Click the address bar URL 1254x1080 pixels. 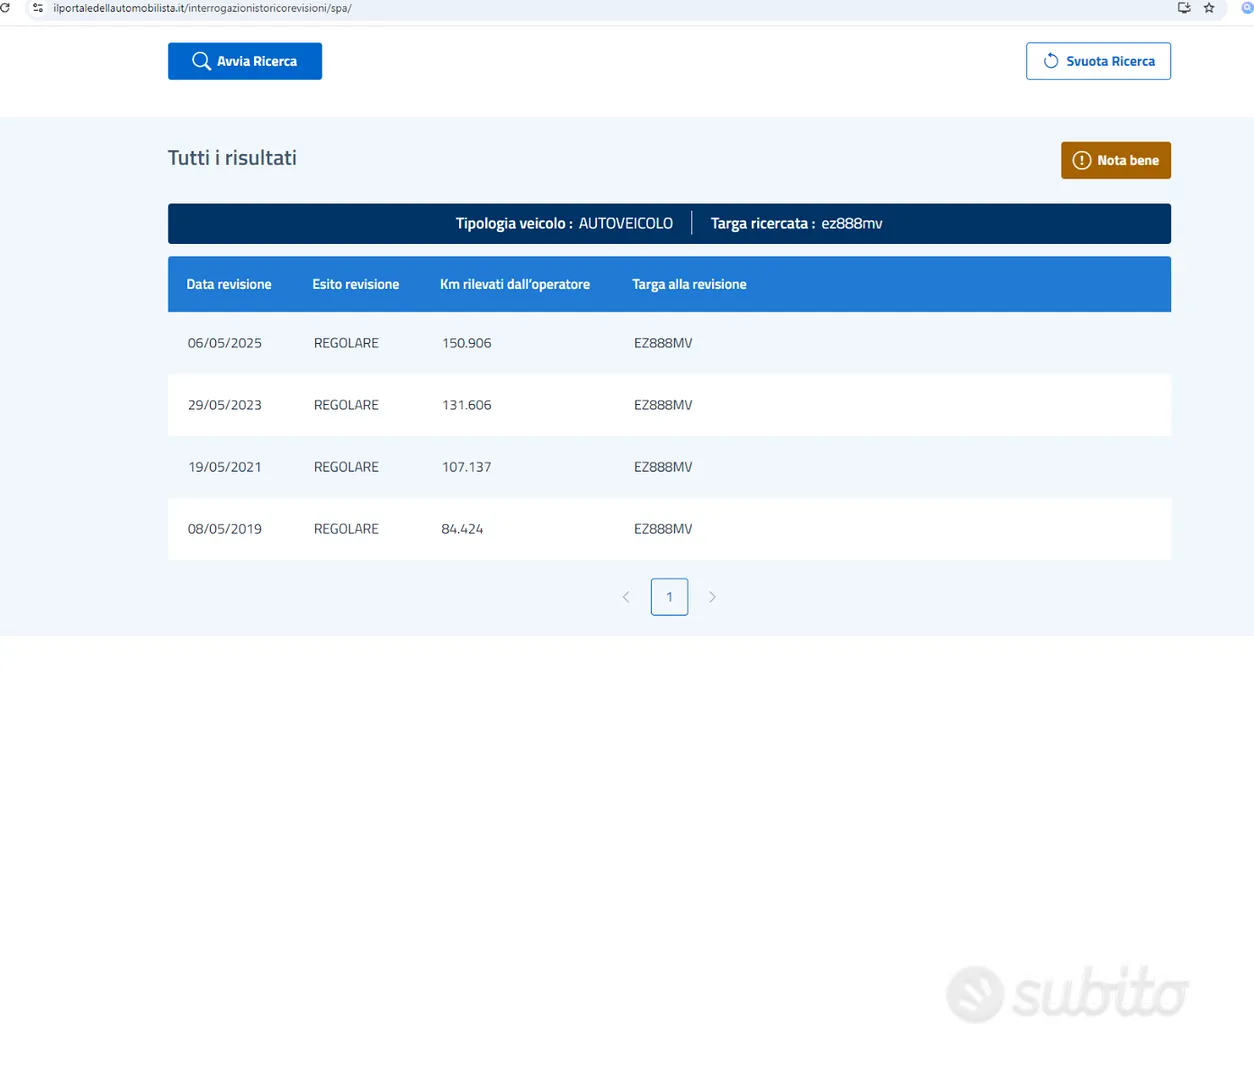tap(203, 8)
